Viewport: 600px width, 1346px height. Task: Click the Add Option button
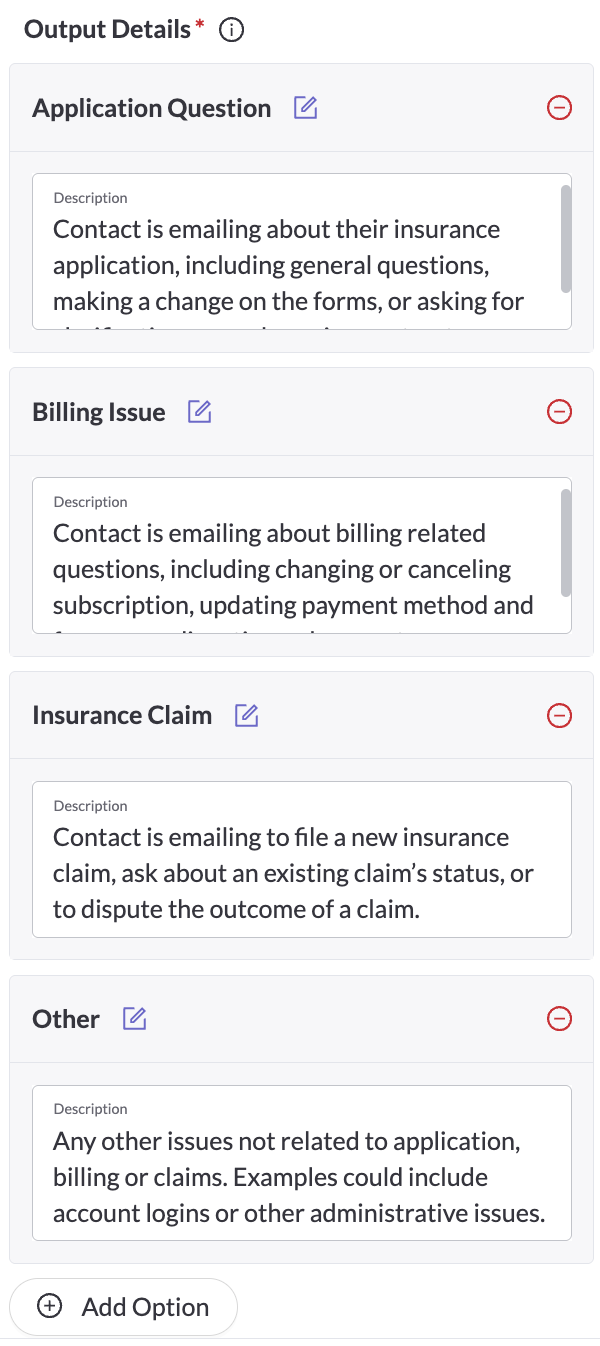click(x=123, y=1307)
